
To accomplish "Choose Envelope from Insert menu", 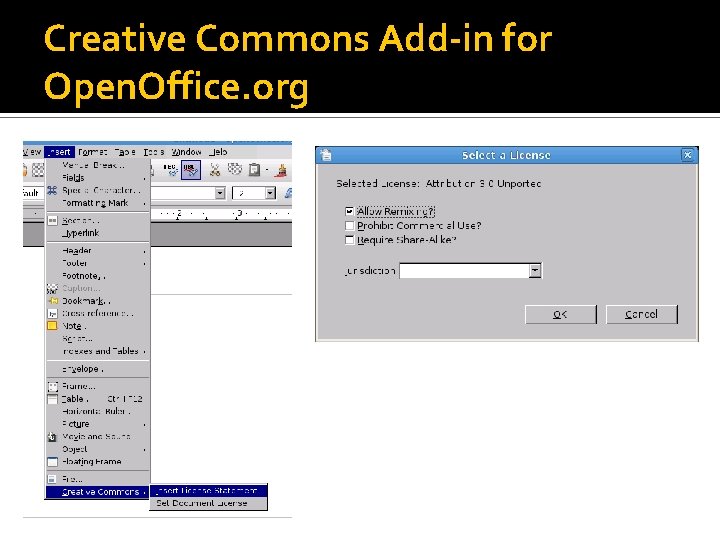I will [x=98, y=369].
